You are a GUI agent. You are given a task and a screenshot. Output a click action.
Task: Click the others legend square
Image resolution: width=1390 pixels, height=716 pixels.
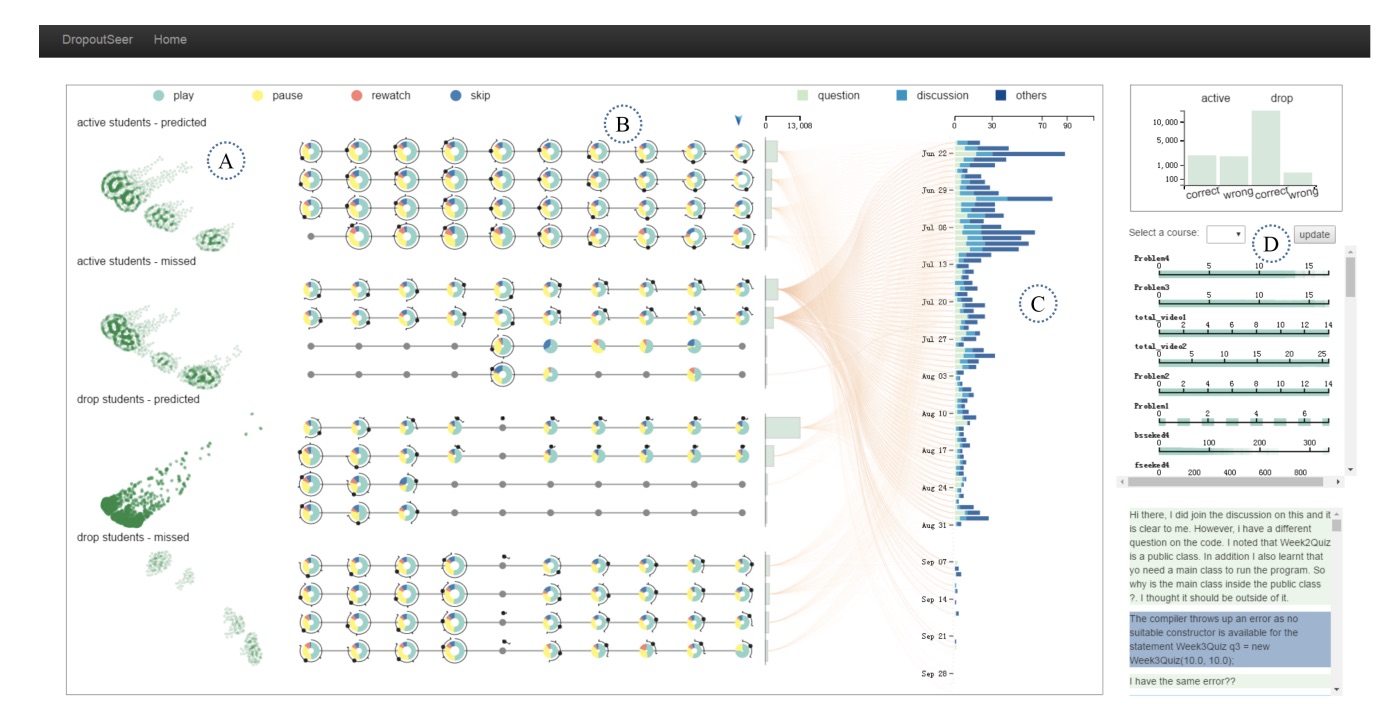coord(1001,96)
